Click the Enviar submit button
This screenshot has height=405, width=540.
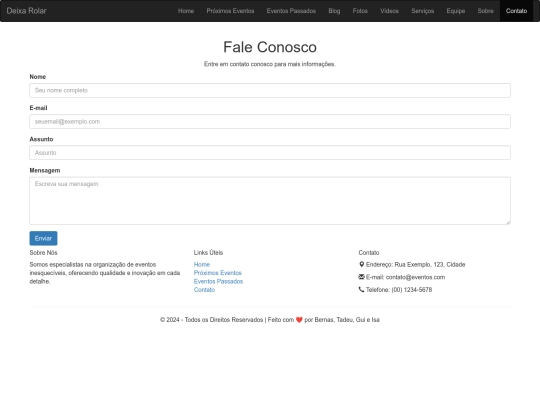tap(43, 238)
